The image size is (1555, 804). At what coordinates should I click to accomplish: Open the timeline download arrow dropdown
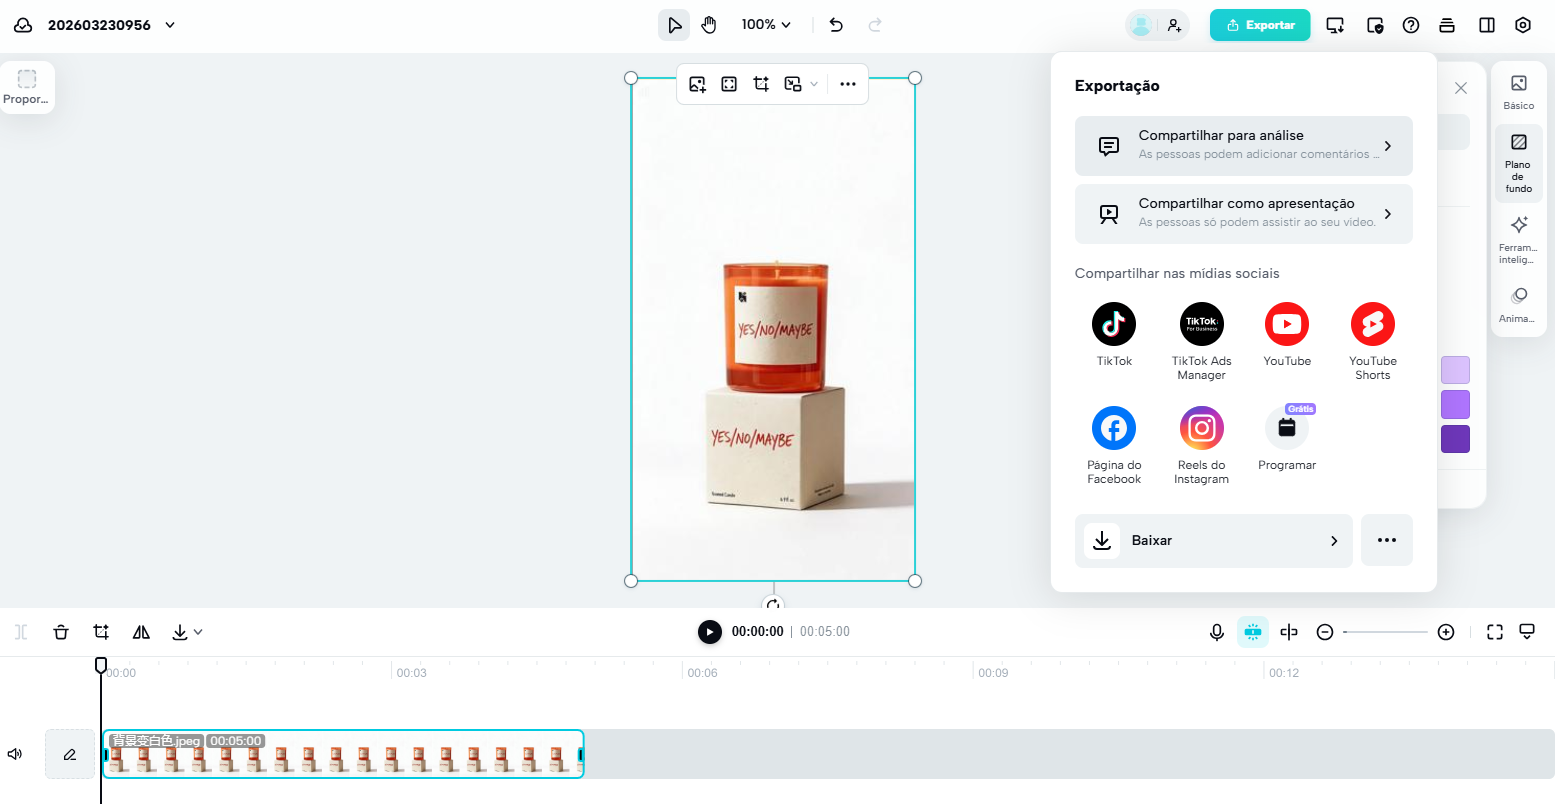click(186, 632)
